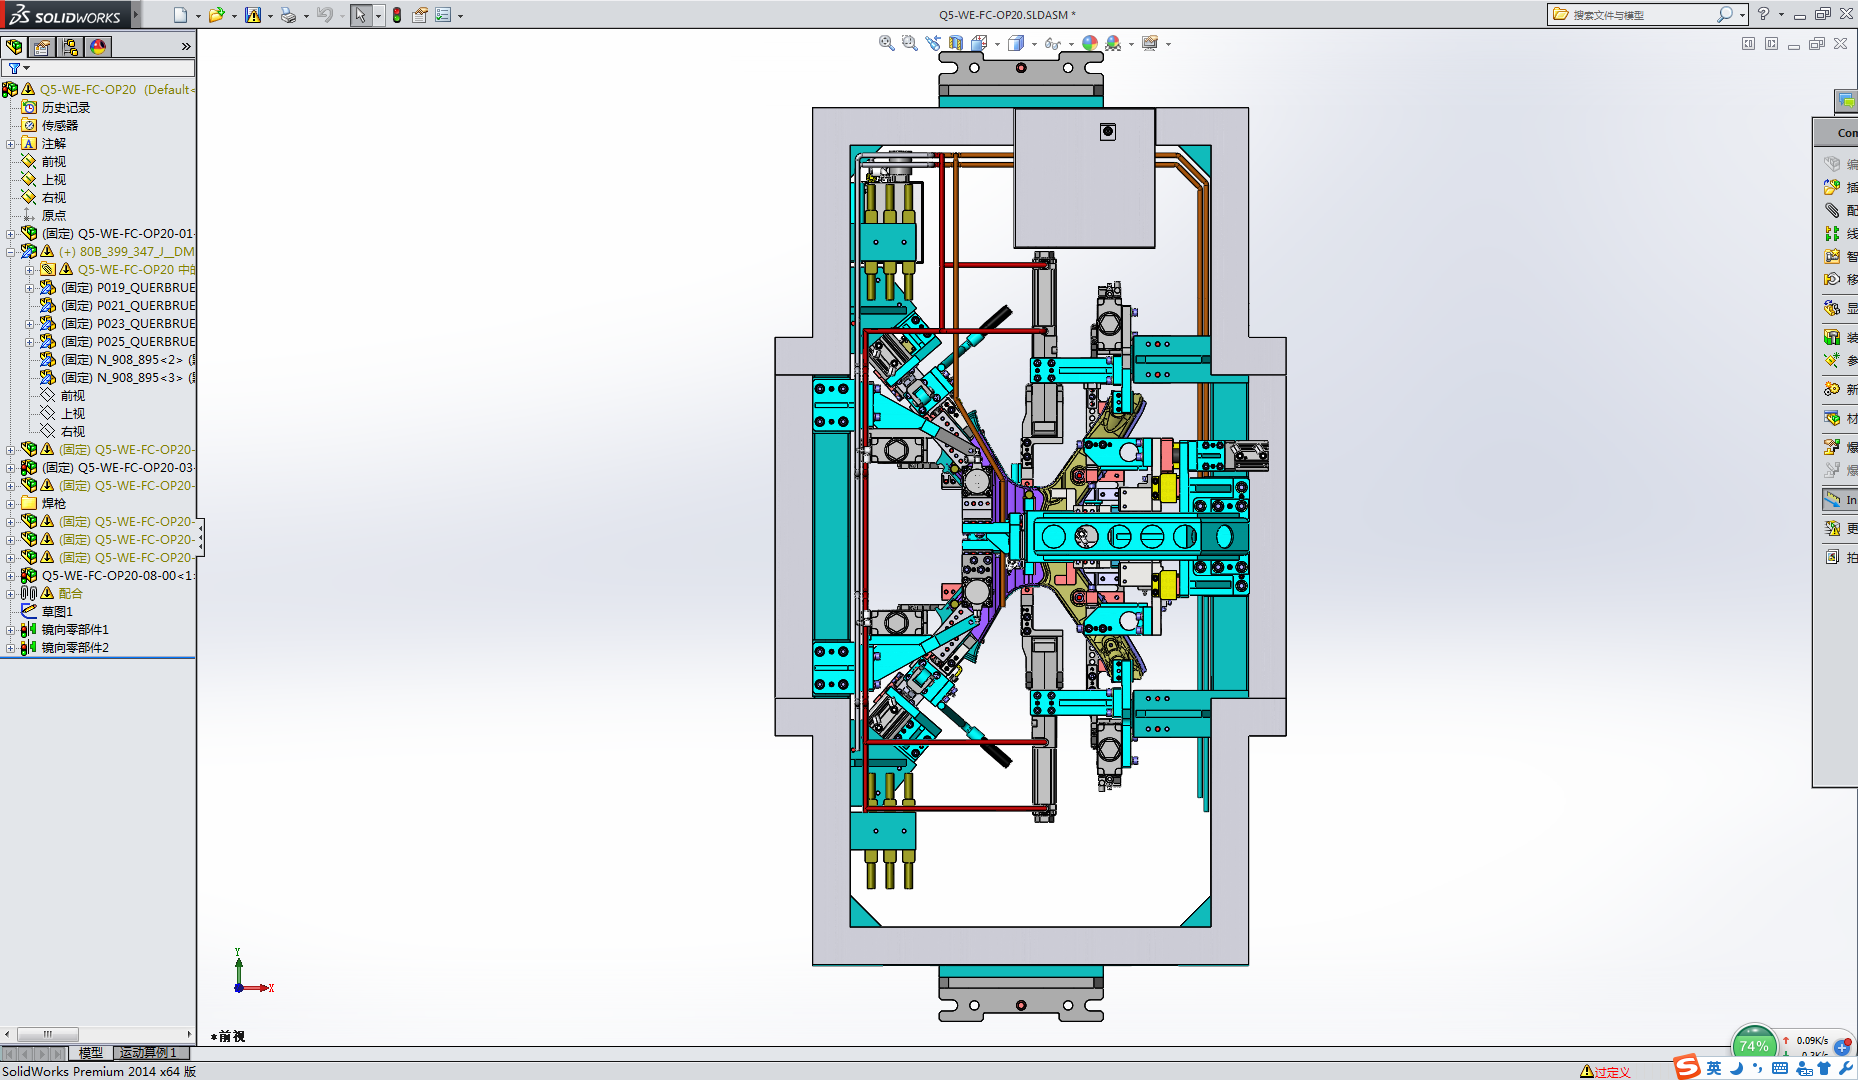This screenshot has height=1080, width=1858.
Task: Click the Open file folder icon
Action: tap(216, 15)
